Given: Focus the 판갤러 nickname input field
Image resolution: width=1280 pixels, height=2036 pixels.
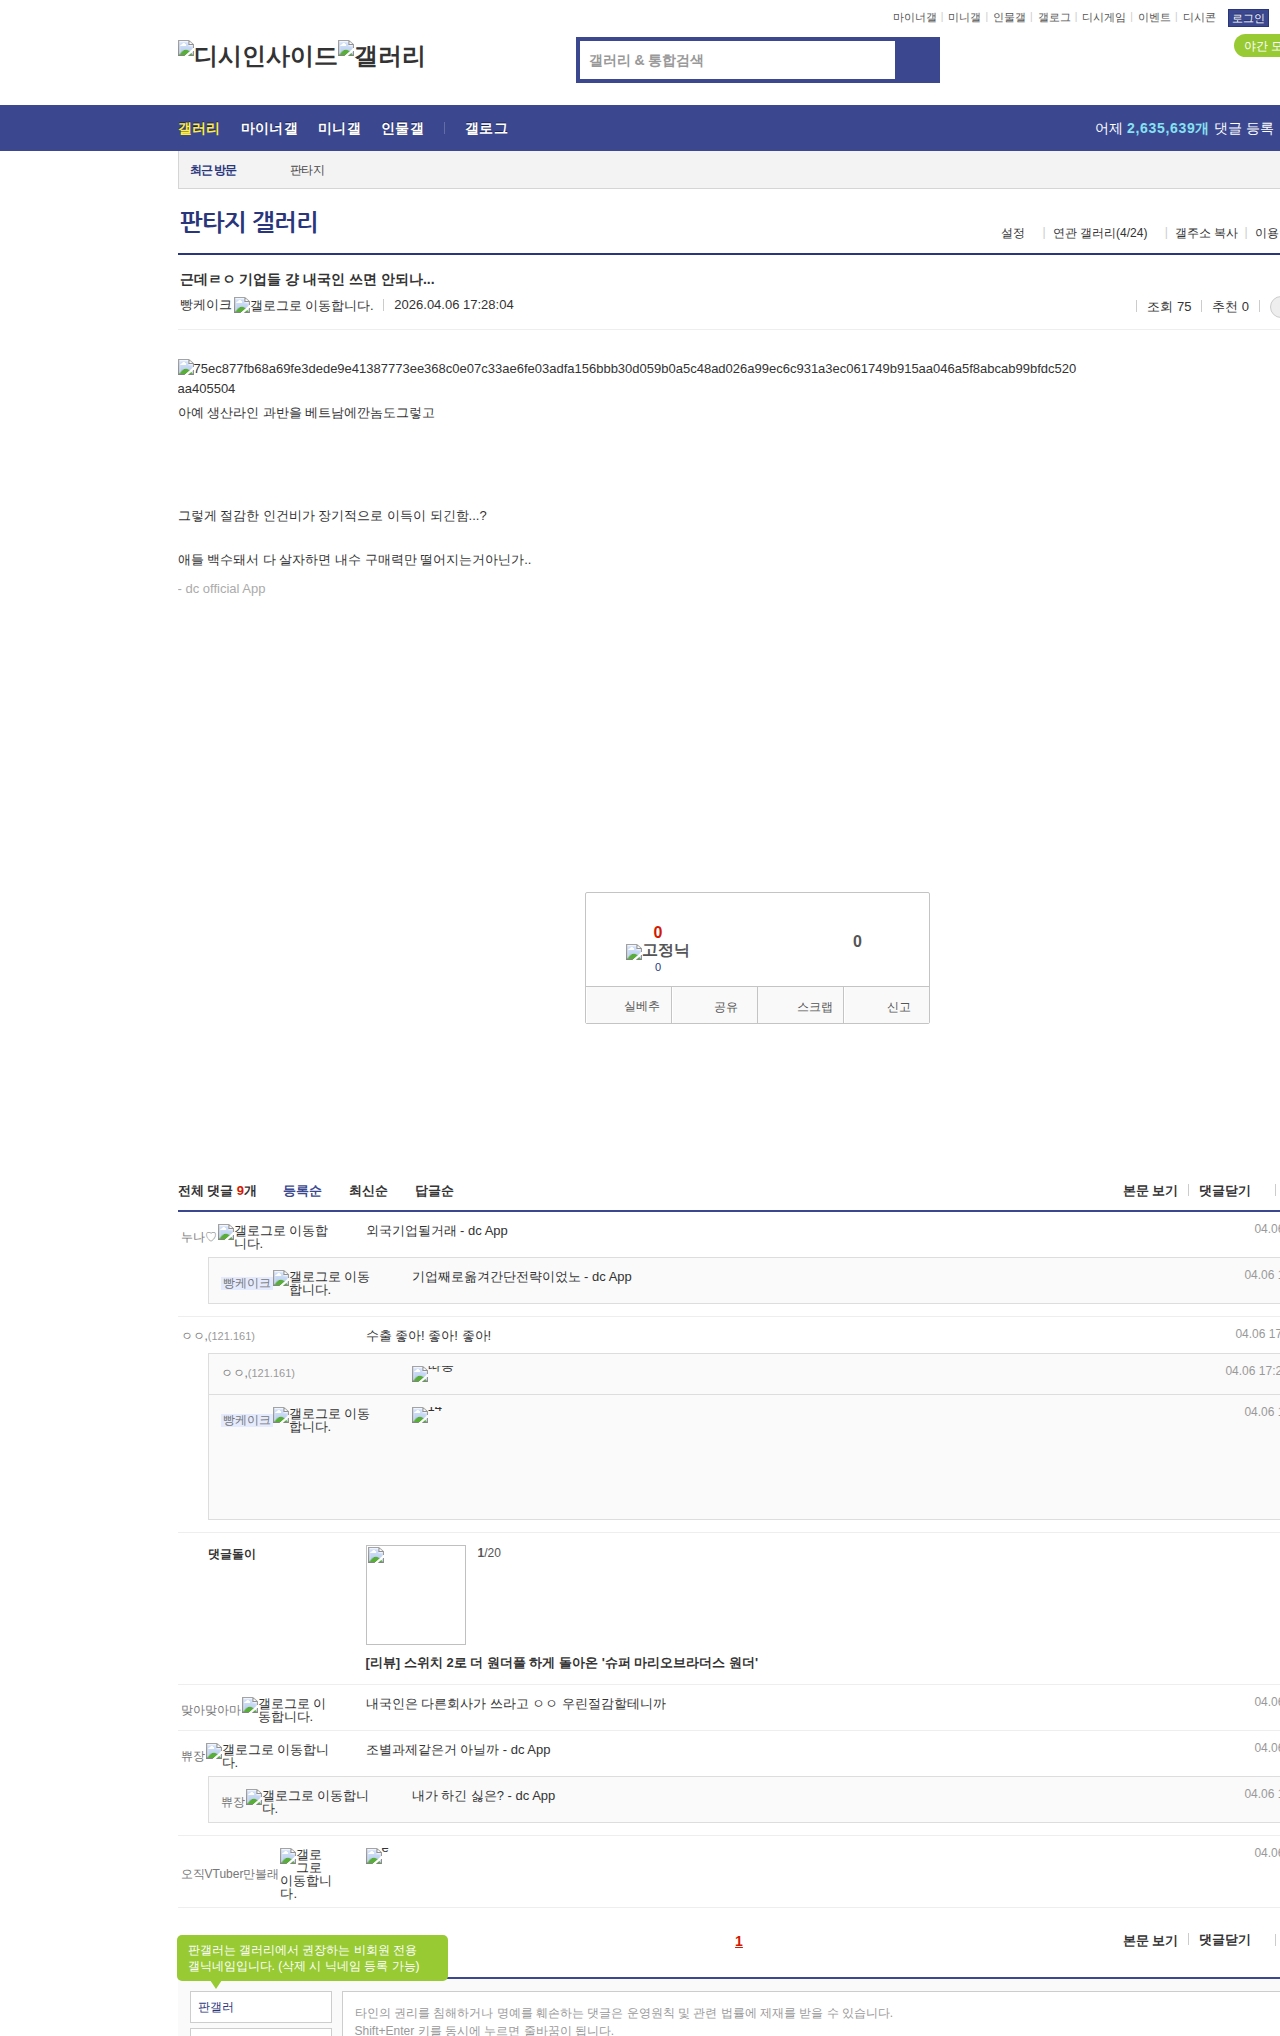Looking at the screenshot, I should pos(260,2007).
